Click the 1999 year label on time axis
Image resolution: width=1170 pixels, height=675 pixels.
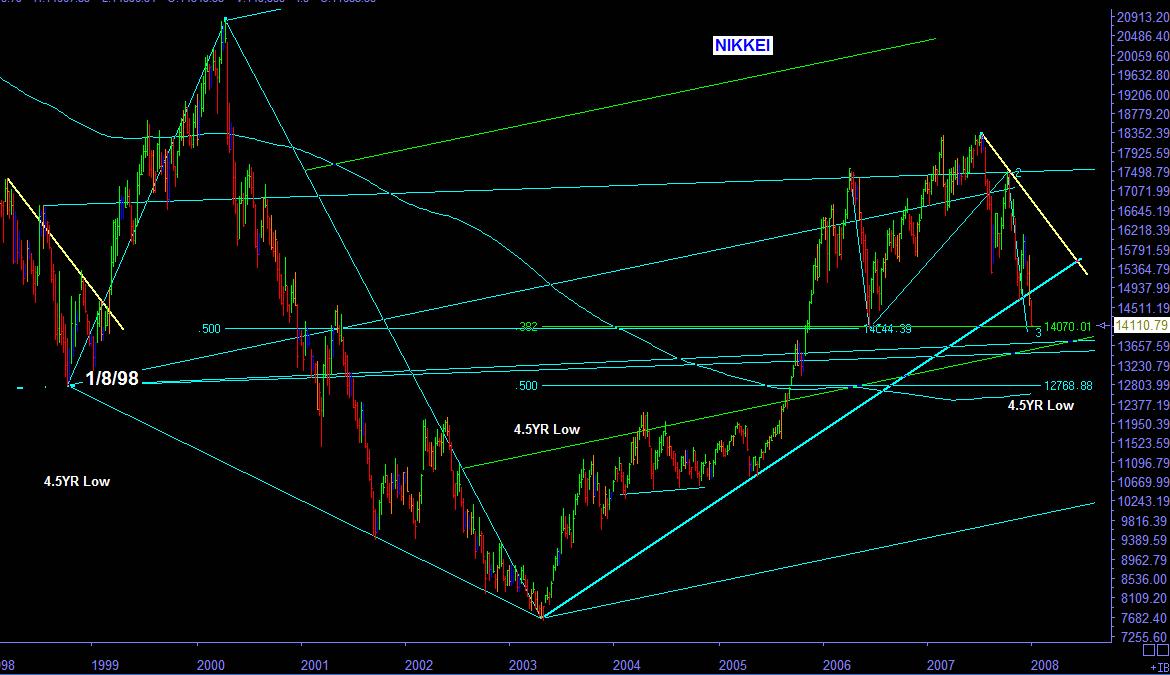tap(105, 665)
